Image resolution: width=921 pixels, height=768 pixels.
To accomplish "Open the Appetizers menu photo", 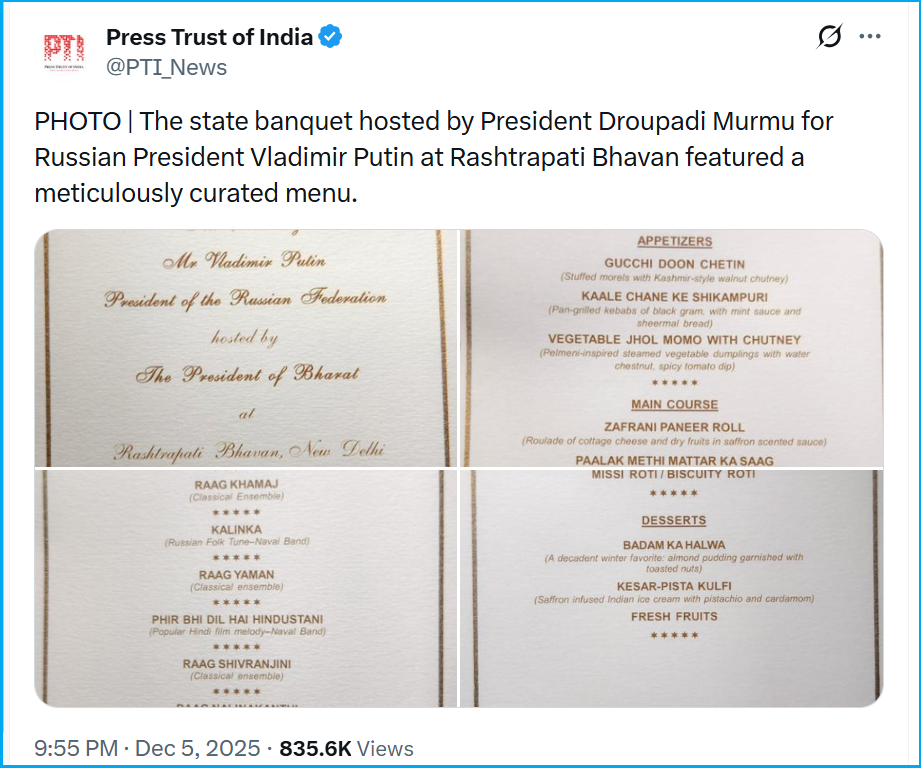I will point(672,347).
